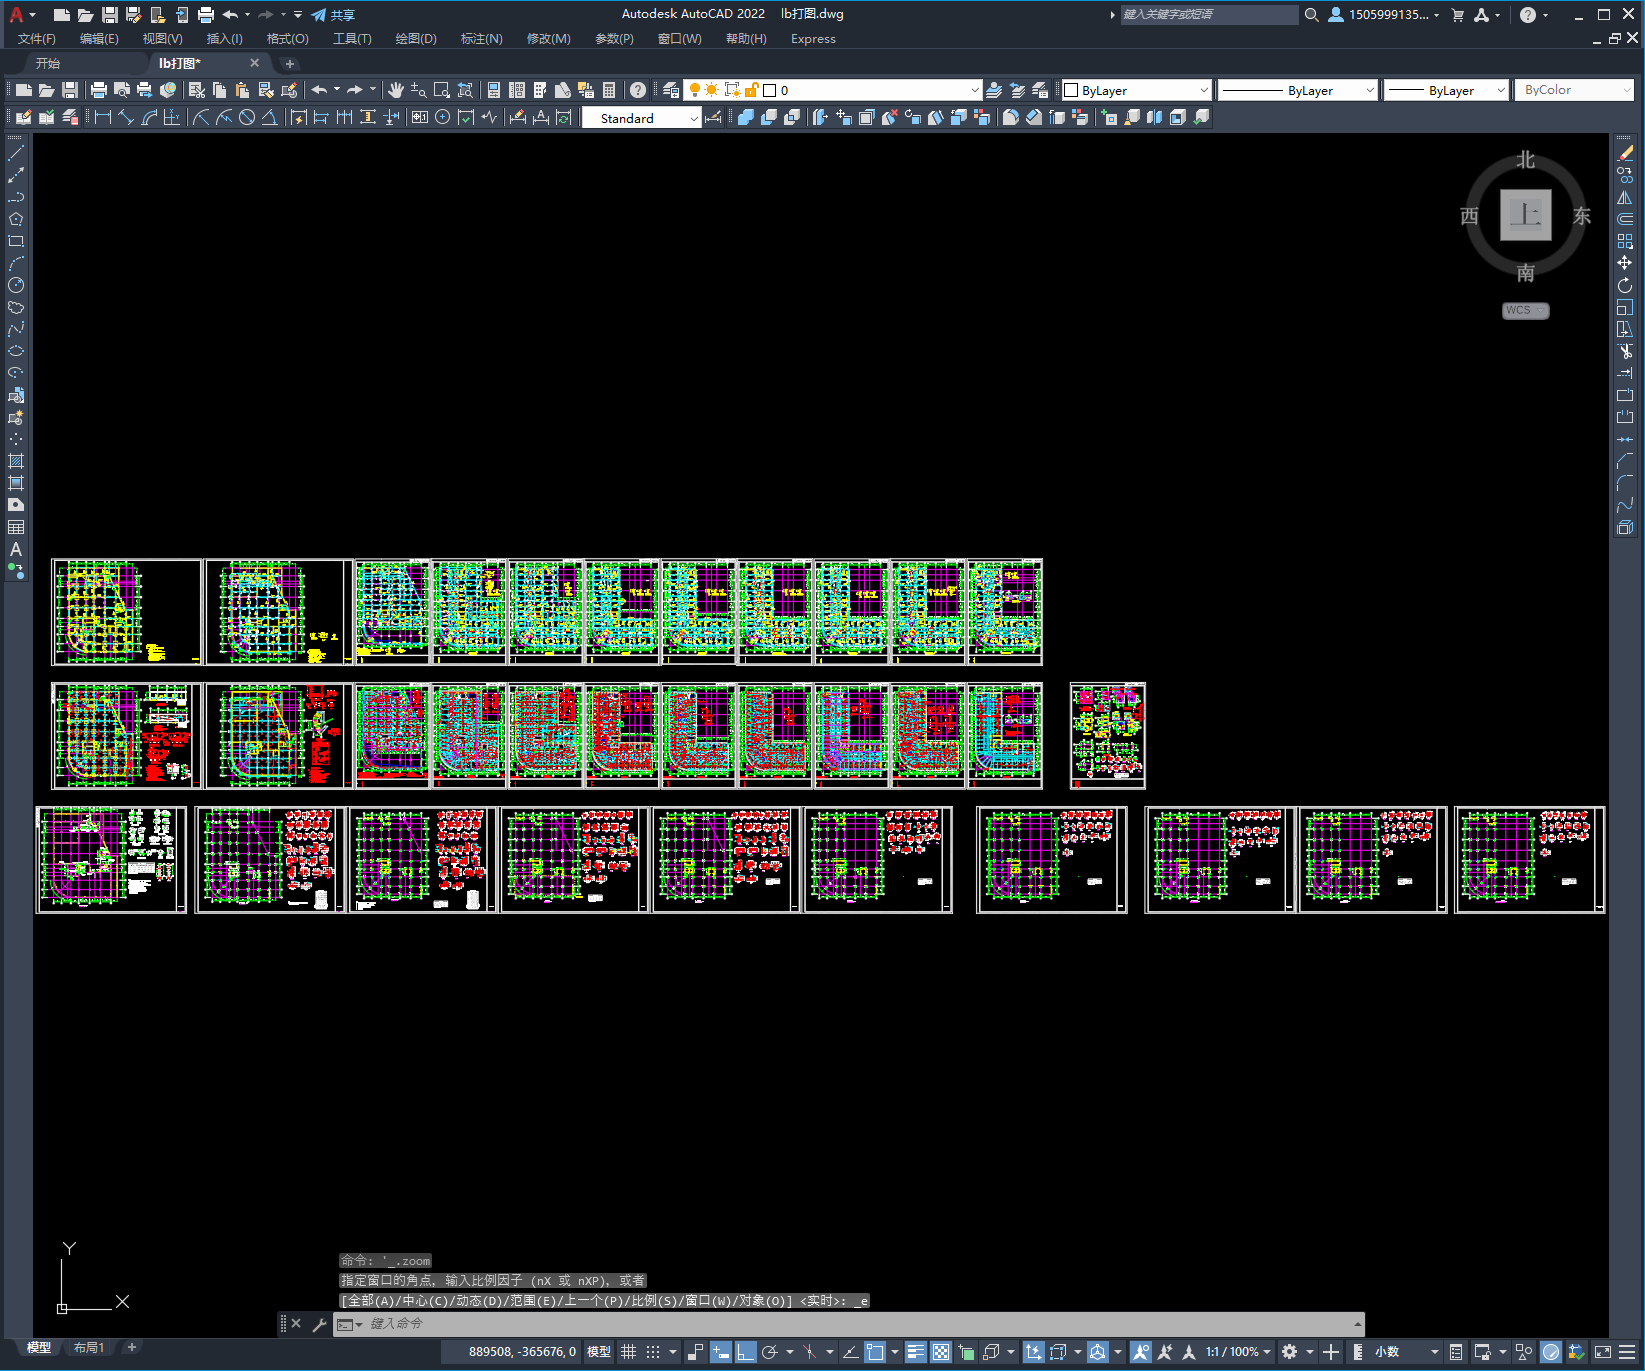The image size is (1645, 1371).
Task: Select the Angular dimension tool
Action: click(x=269, y=117)
